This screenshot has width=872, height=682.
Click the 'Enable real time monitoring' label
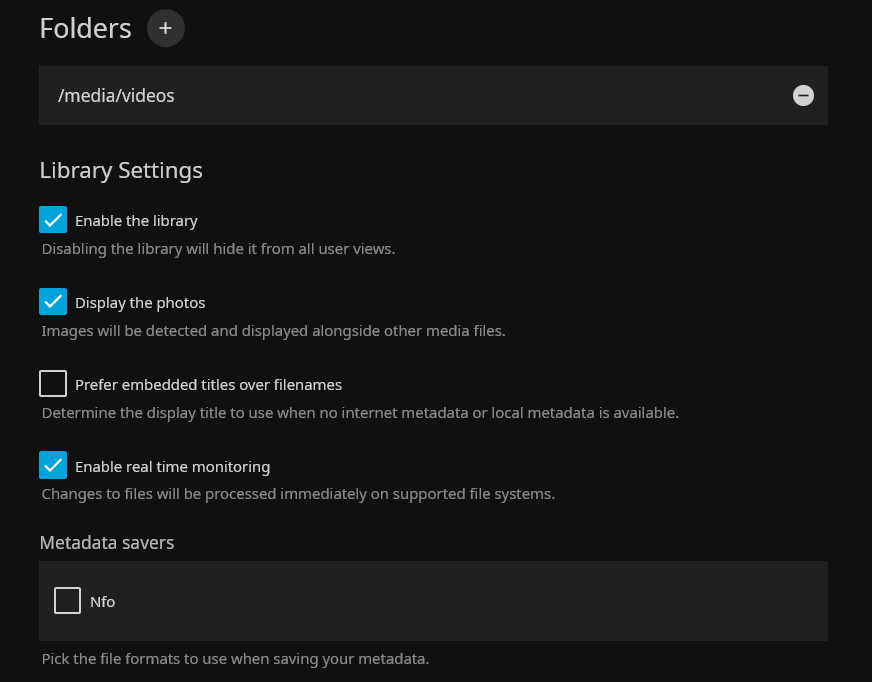tap(172, 467)
